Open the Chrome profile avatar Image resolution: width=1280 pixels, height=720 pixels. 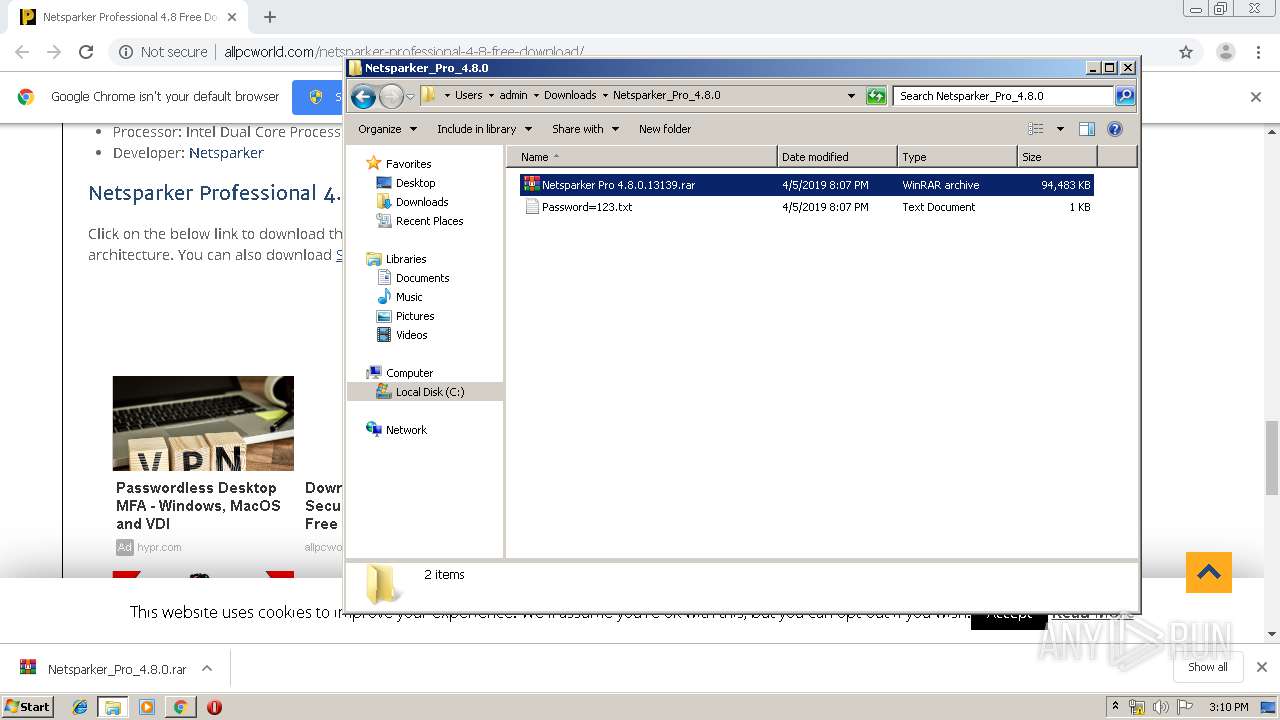[1225, 52]
